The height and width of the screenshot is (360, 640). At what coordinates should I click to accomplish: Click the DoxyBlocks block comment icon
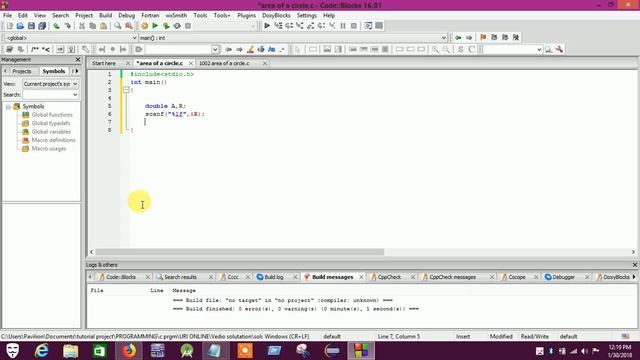(35, 49)
